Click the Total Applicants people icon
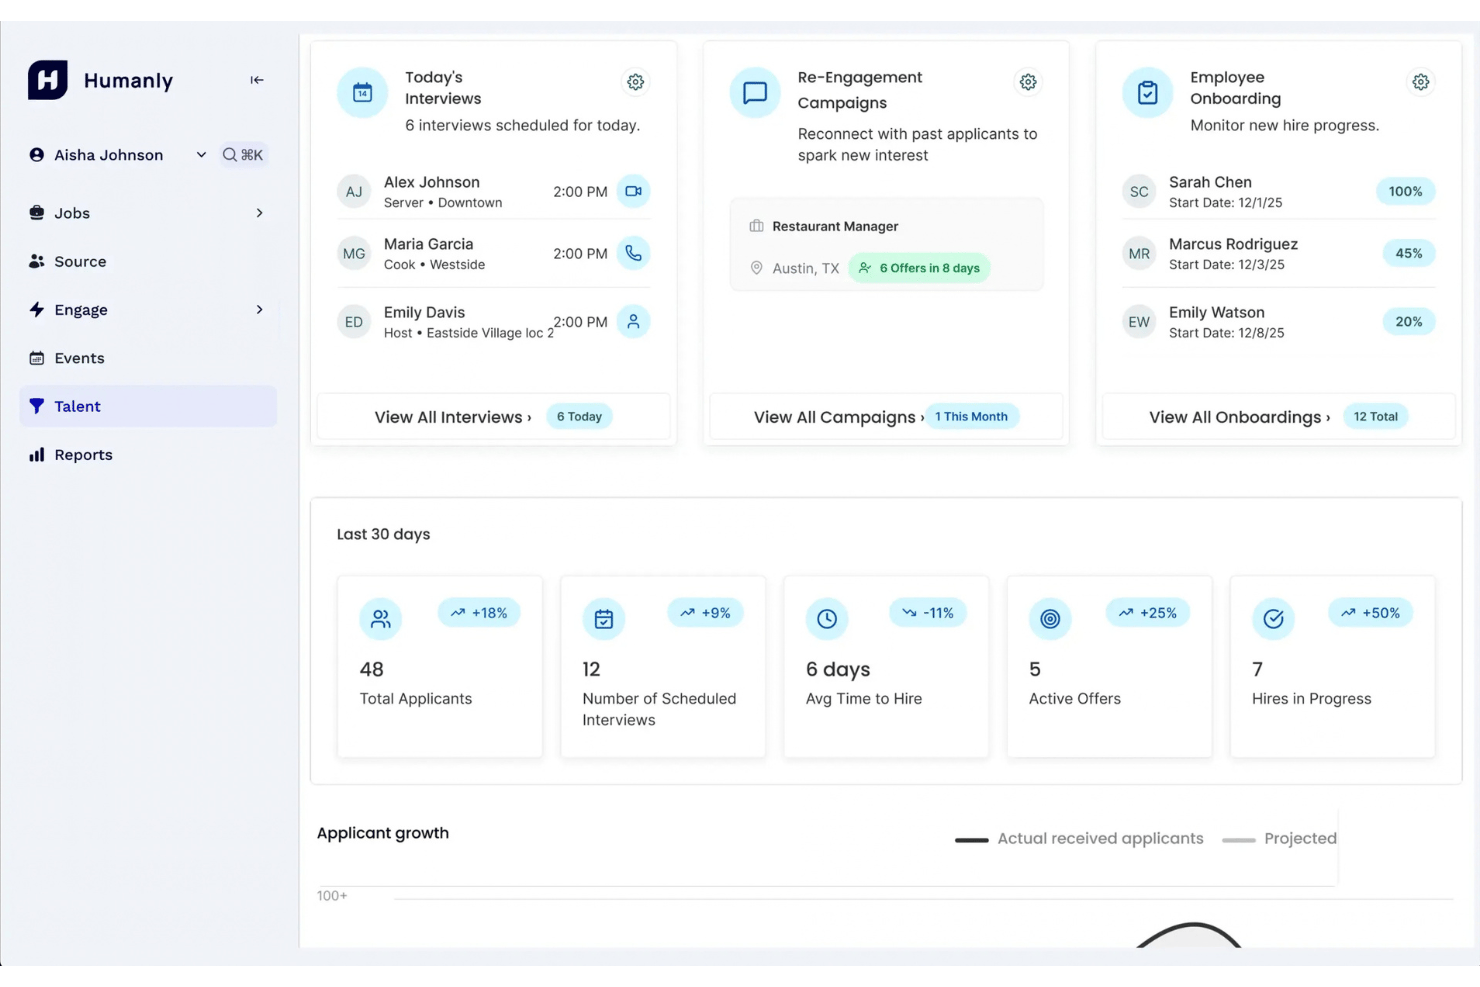 (381, 619)
